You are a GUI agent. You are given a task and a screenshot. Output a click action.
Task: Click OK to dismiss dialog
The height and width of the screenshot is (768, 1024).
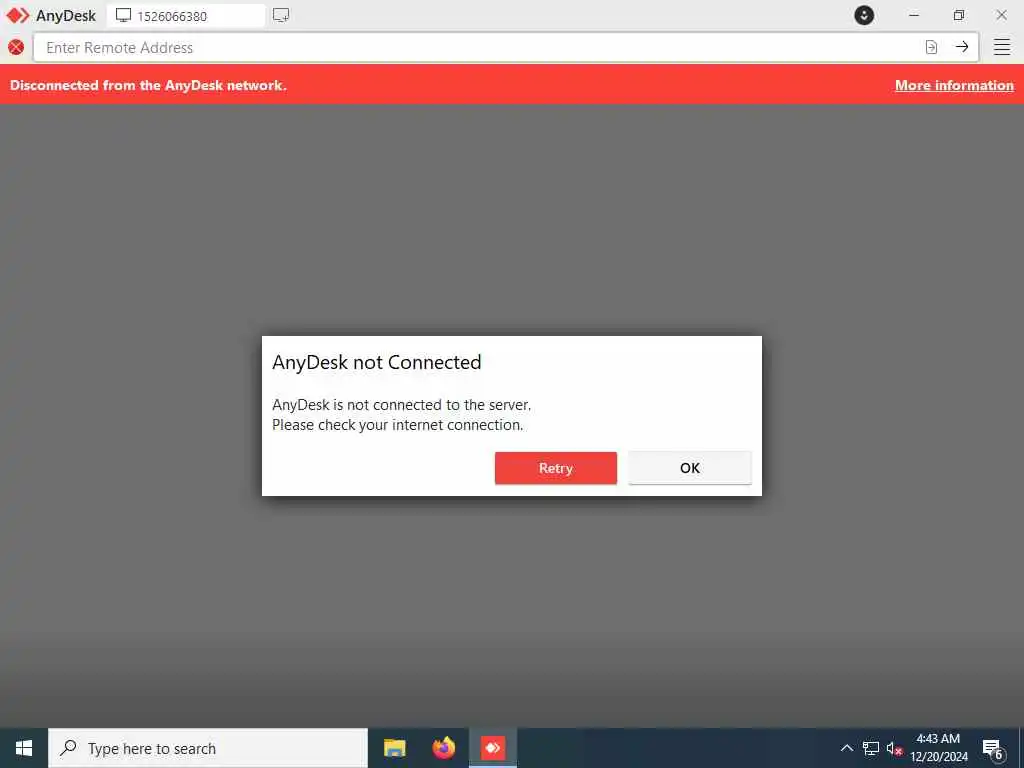tap(690, 468)
